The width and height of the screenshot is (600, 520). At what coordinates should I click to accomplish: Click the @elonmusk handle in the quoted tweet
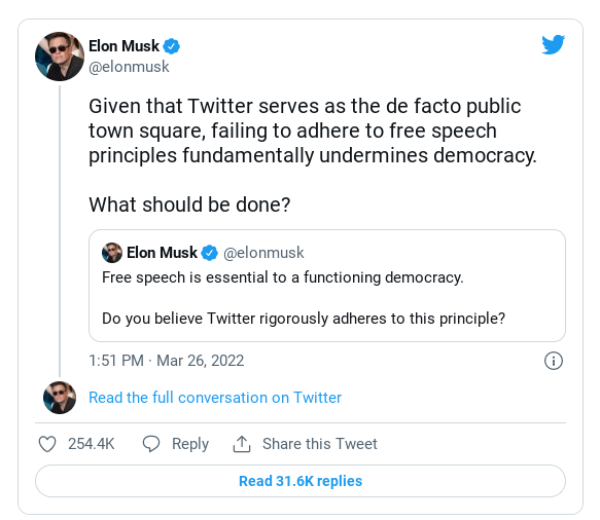pyautogui.click(x=264, y=253)
